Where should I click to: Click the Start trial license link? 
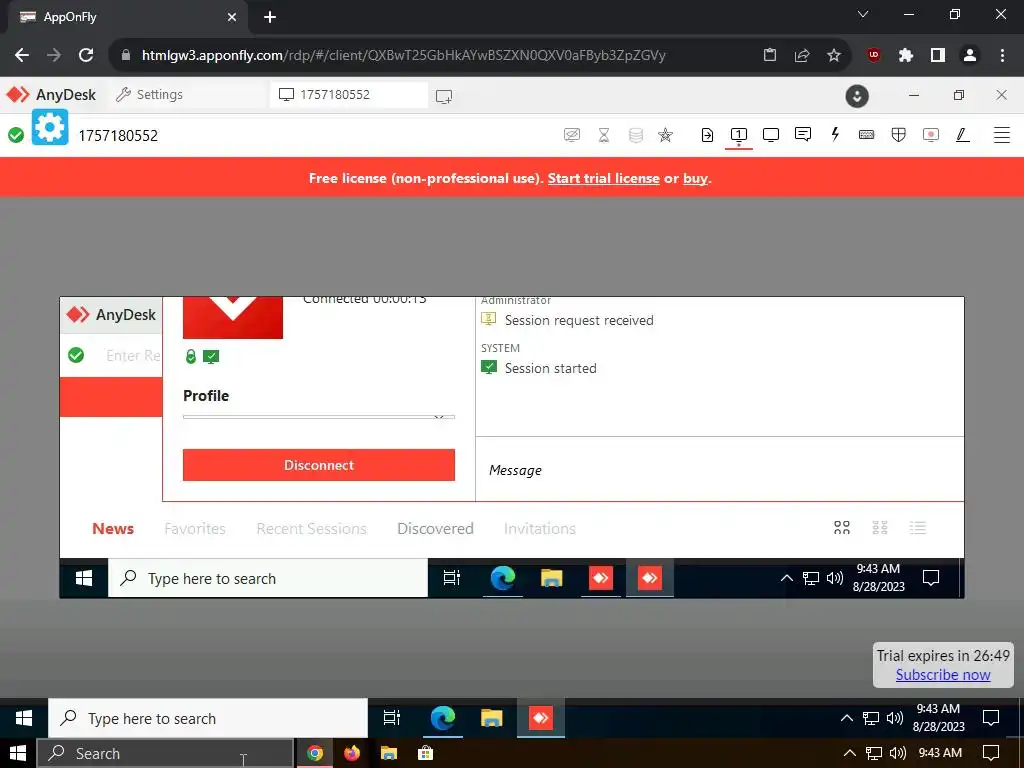coord(603,178)
